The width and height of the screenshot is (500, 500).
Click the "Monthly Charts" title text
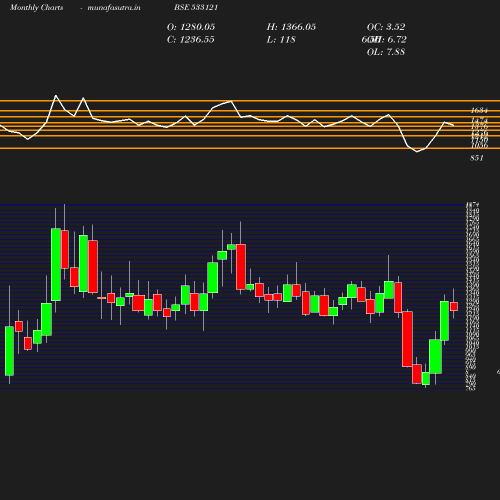point(37,8)
